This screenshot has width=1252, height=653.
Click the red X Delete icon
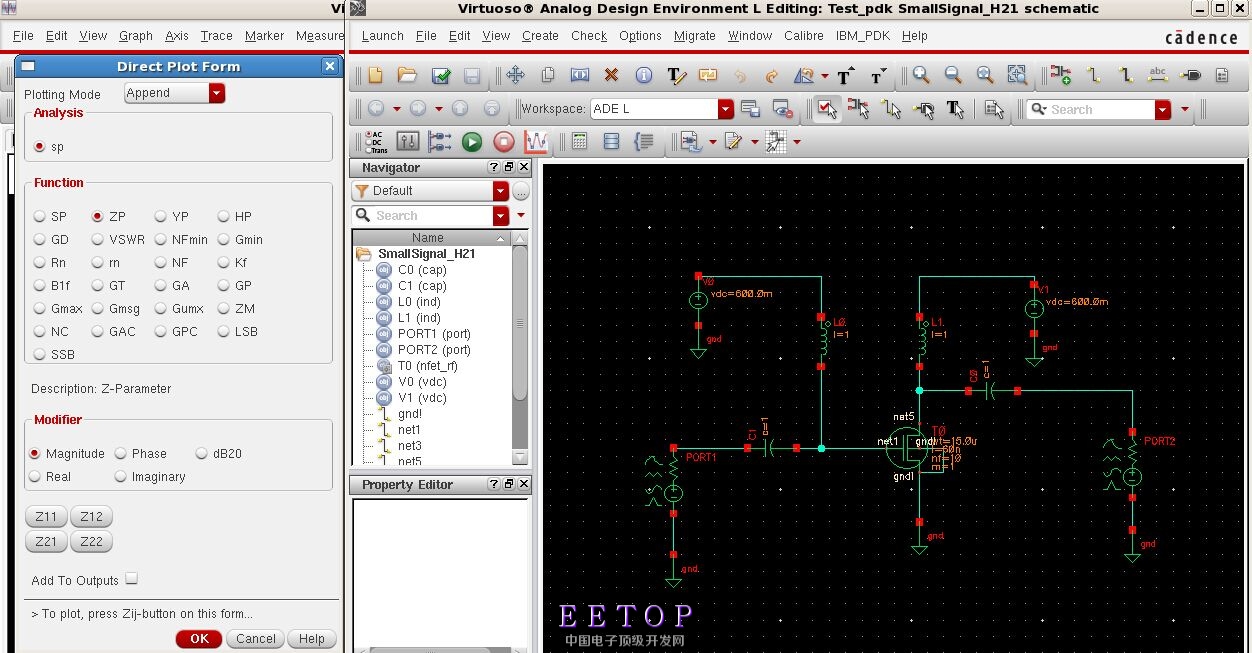pyautogui.click(x=611, y=75)
